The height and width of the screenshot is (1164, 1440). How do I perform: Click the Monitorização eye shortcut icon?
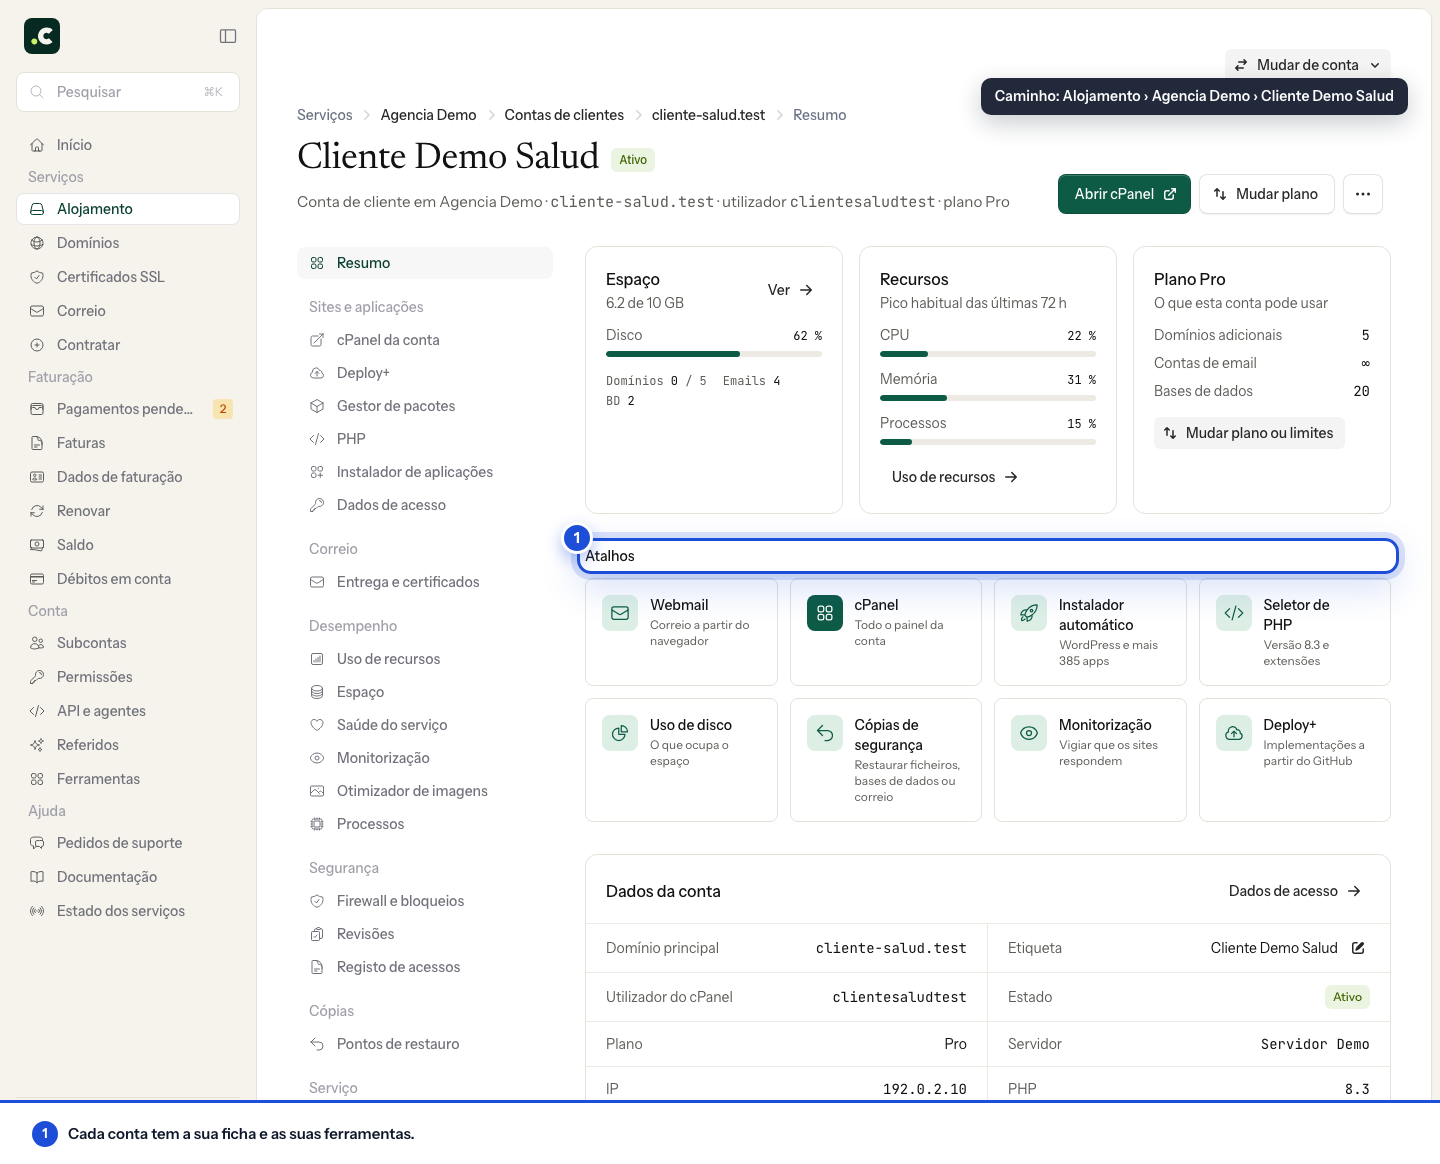[x=1029, y=733]
